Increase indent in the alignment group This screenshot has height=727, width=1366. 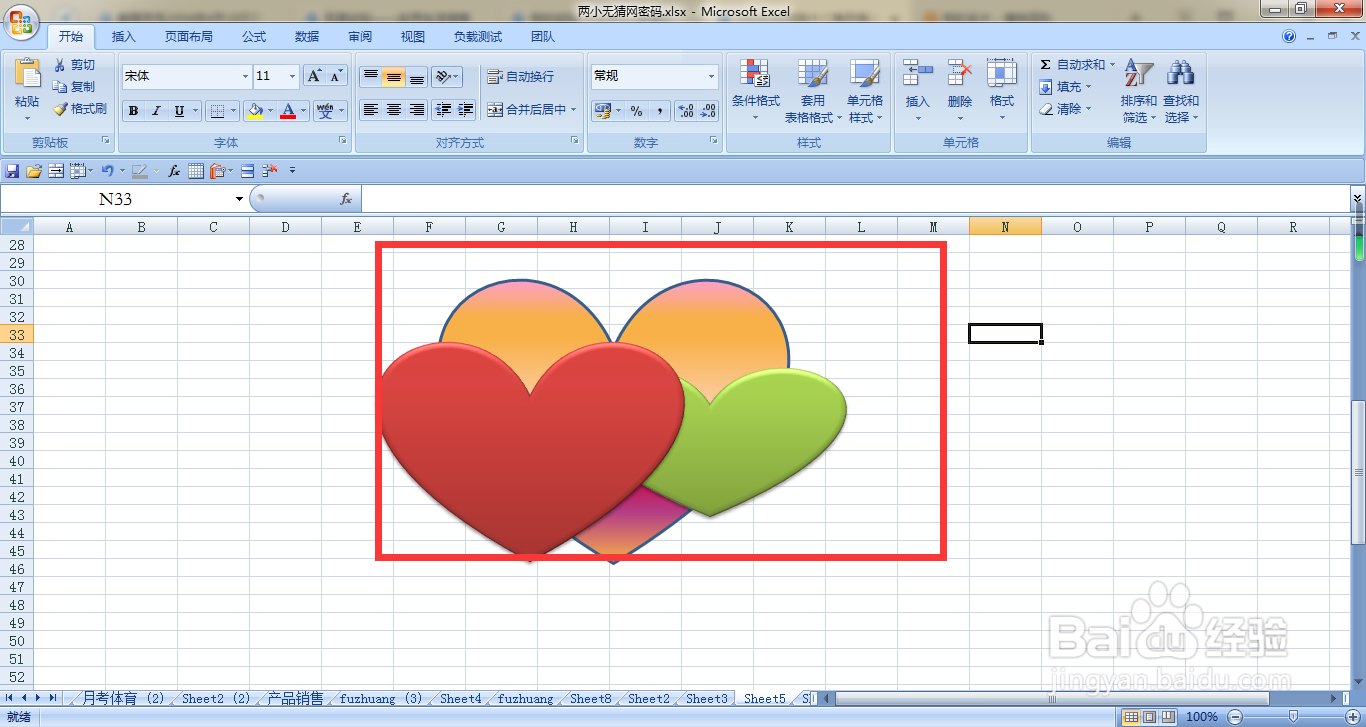tap(465, 110)
